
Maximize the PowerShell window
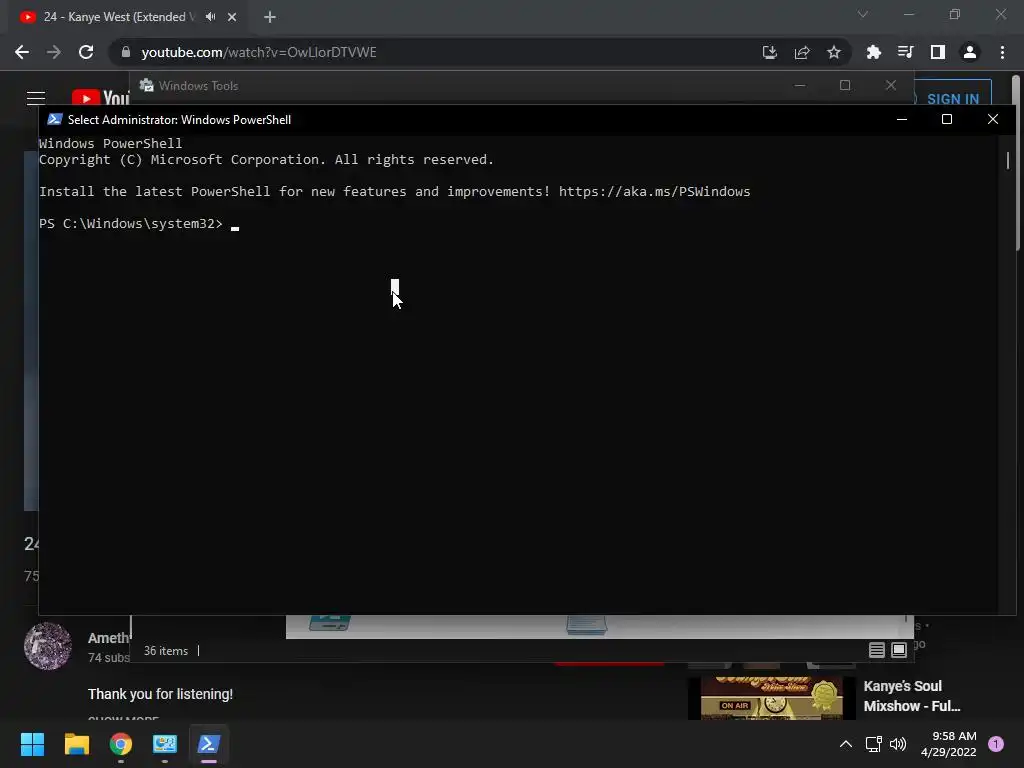(947, 120)
